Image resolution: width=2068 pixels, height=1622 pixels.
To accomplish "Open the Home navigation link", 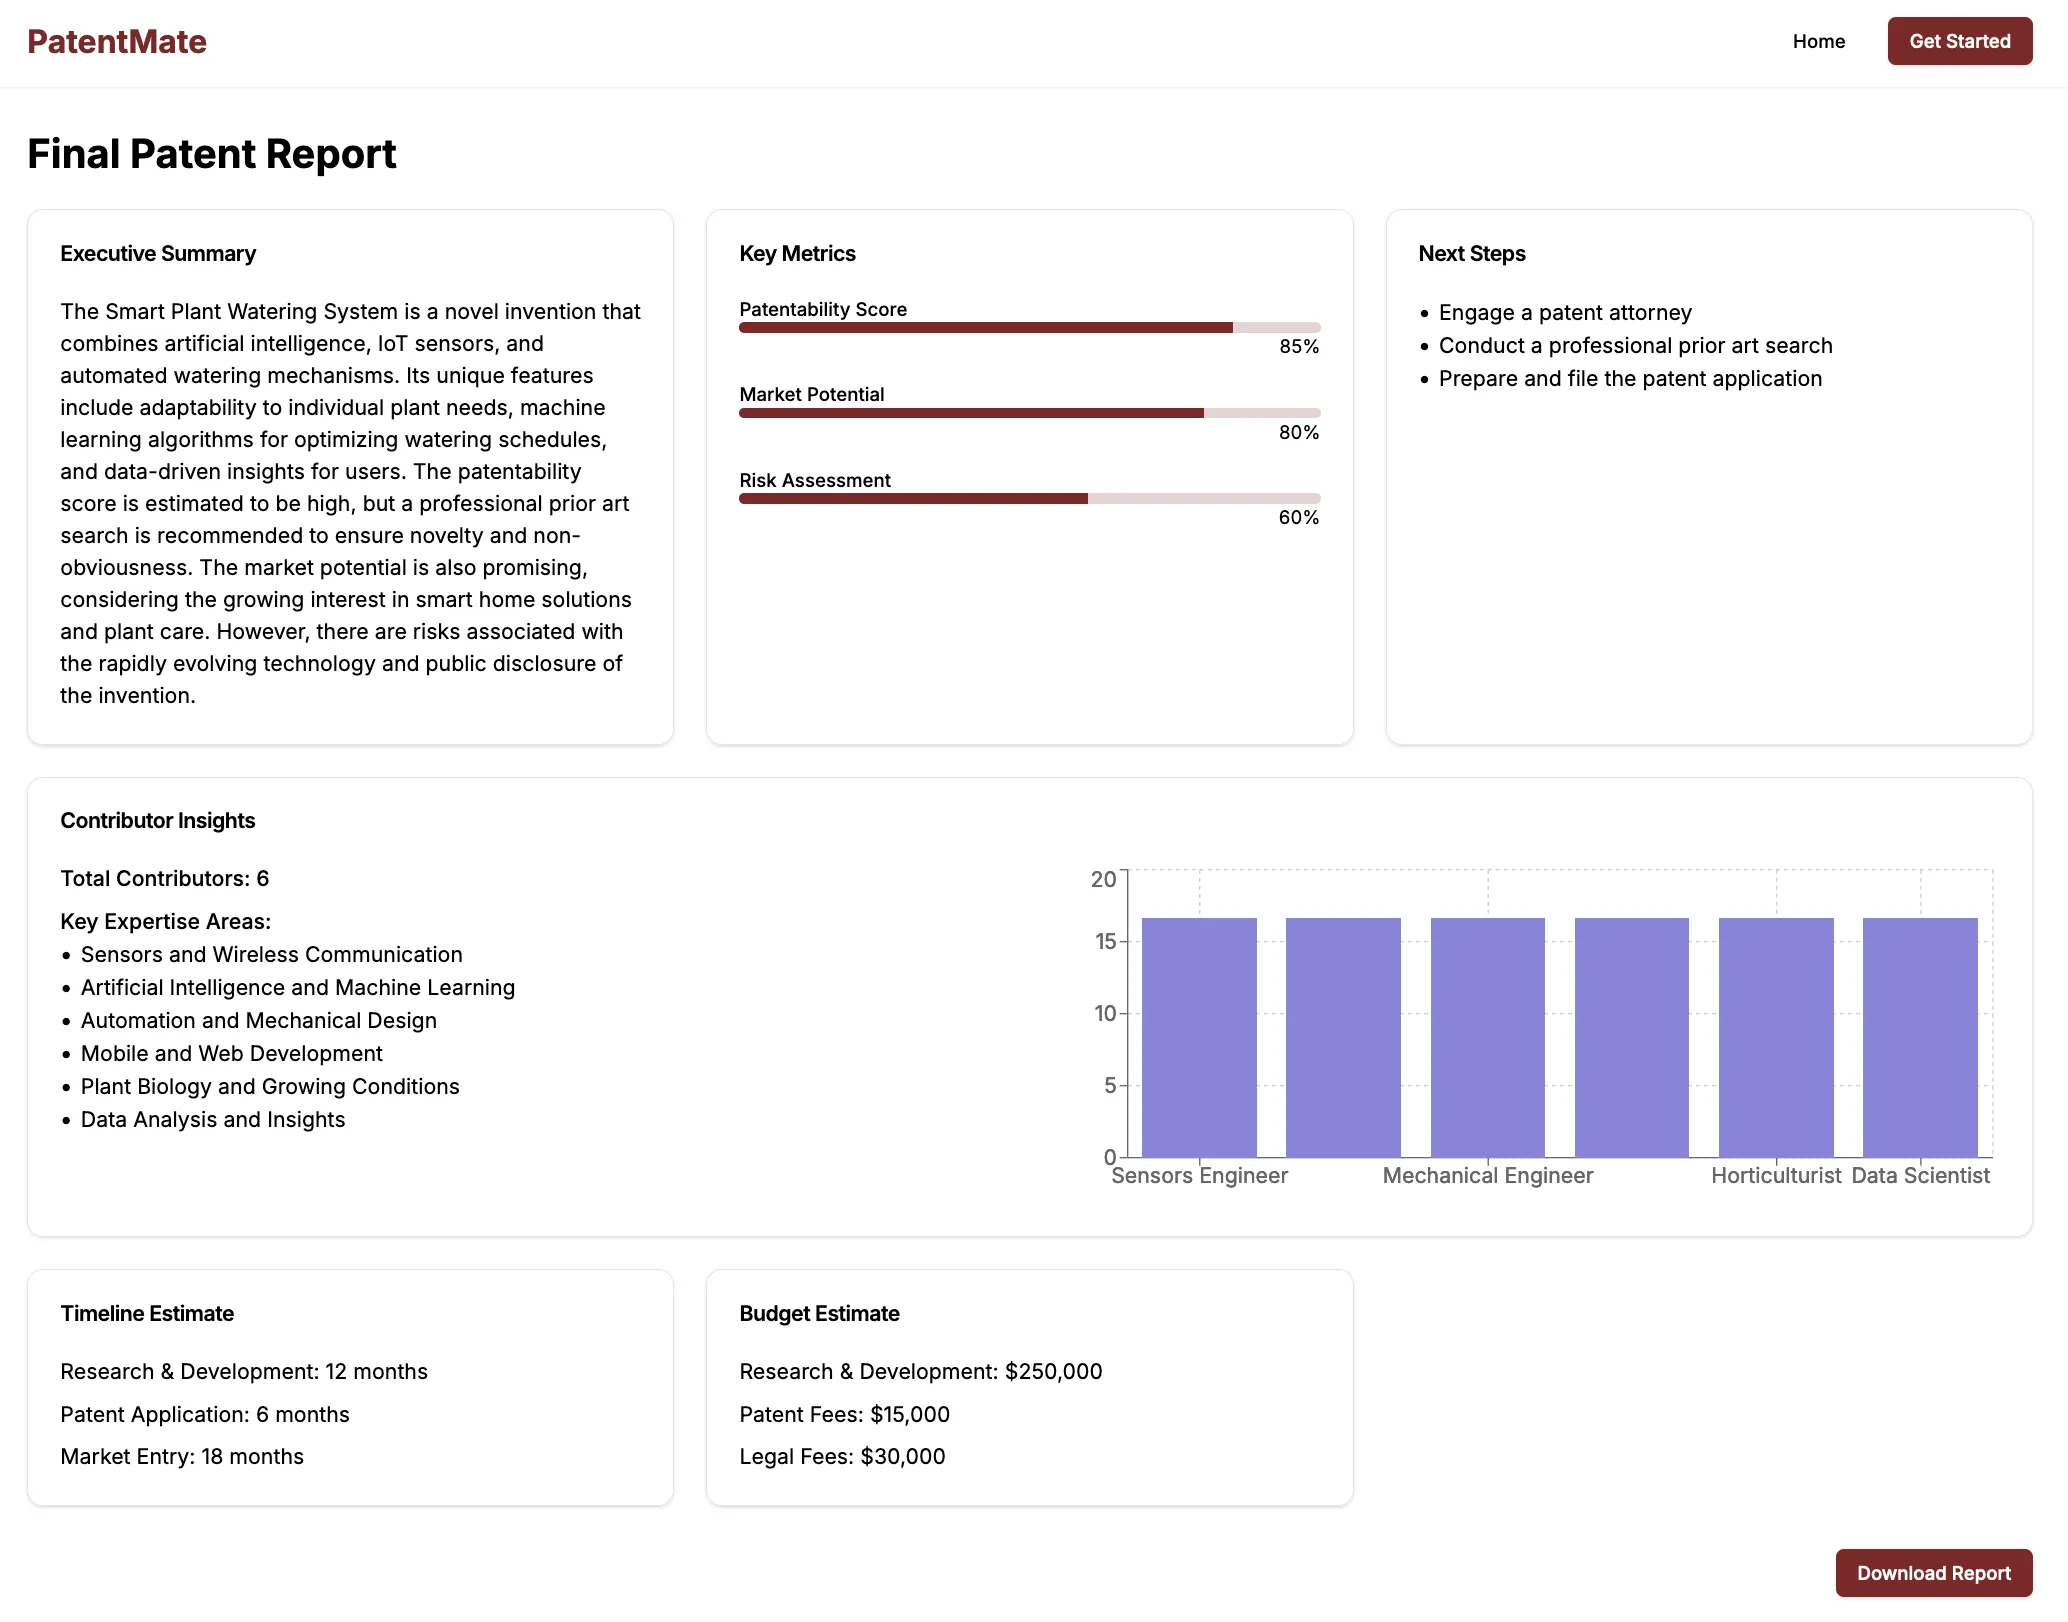I will pyautogui.click(x=1818, y=42).
